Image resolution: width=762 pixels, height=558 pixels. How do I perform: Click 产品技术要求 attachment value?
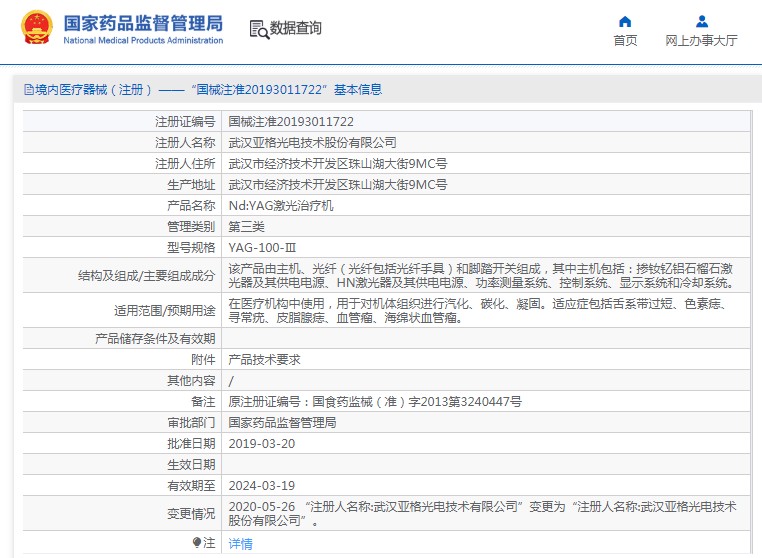click(x=264, y=360)
